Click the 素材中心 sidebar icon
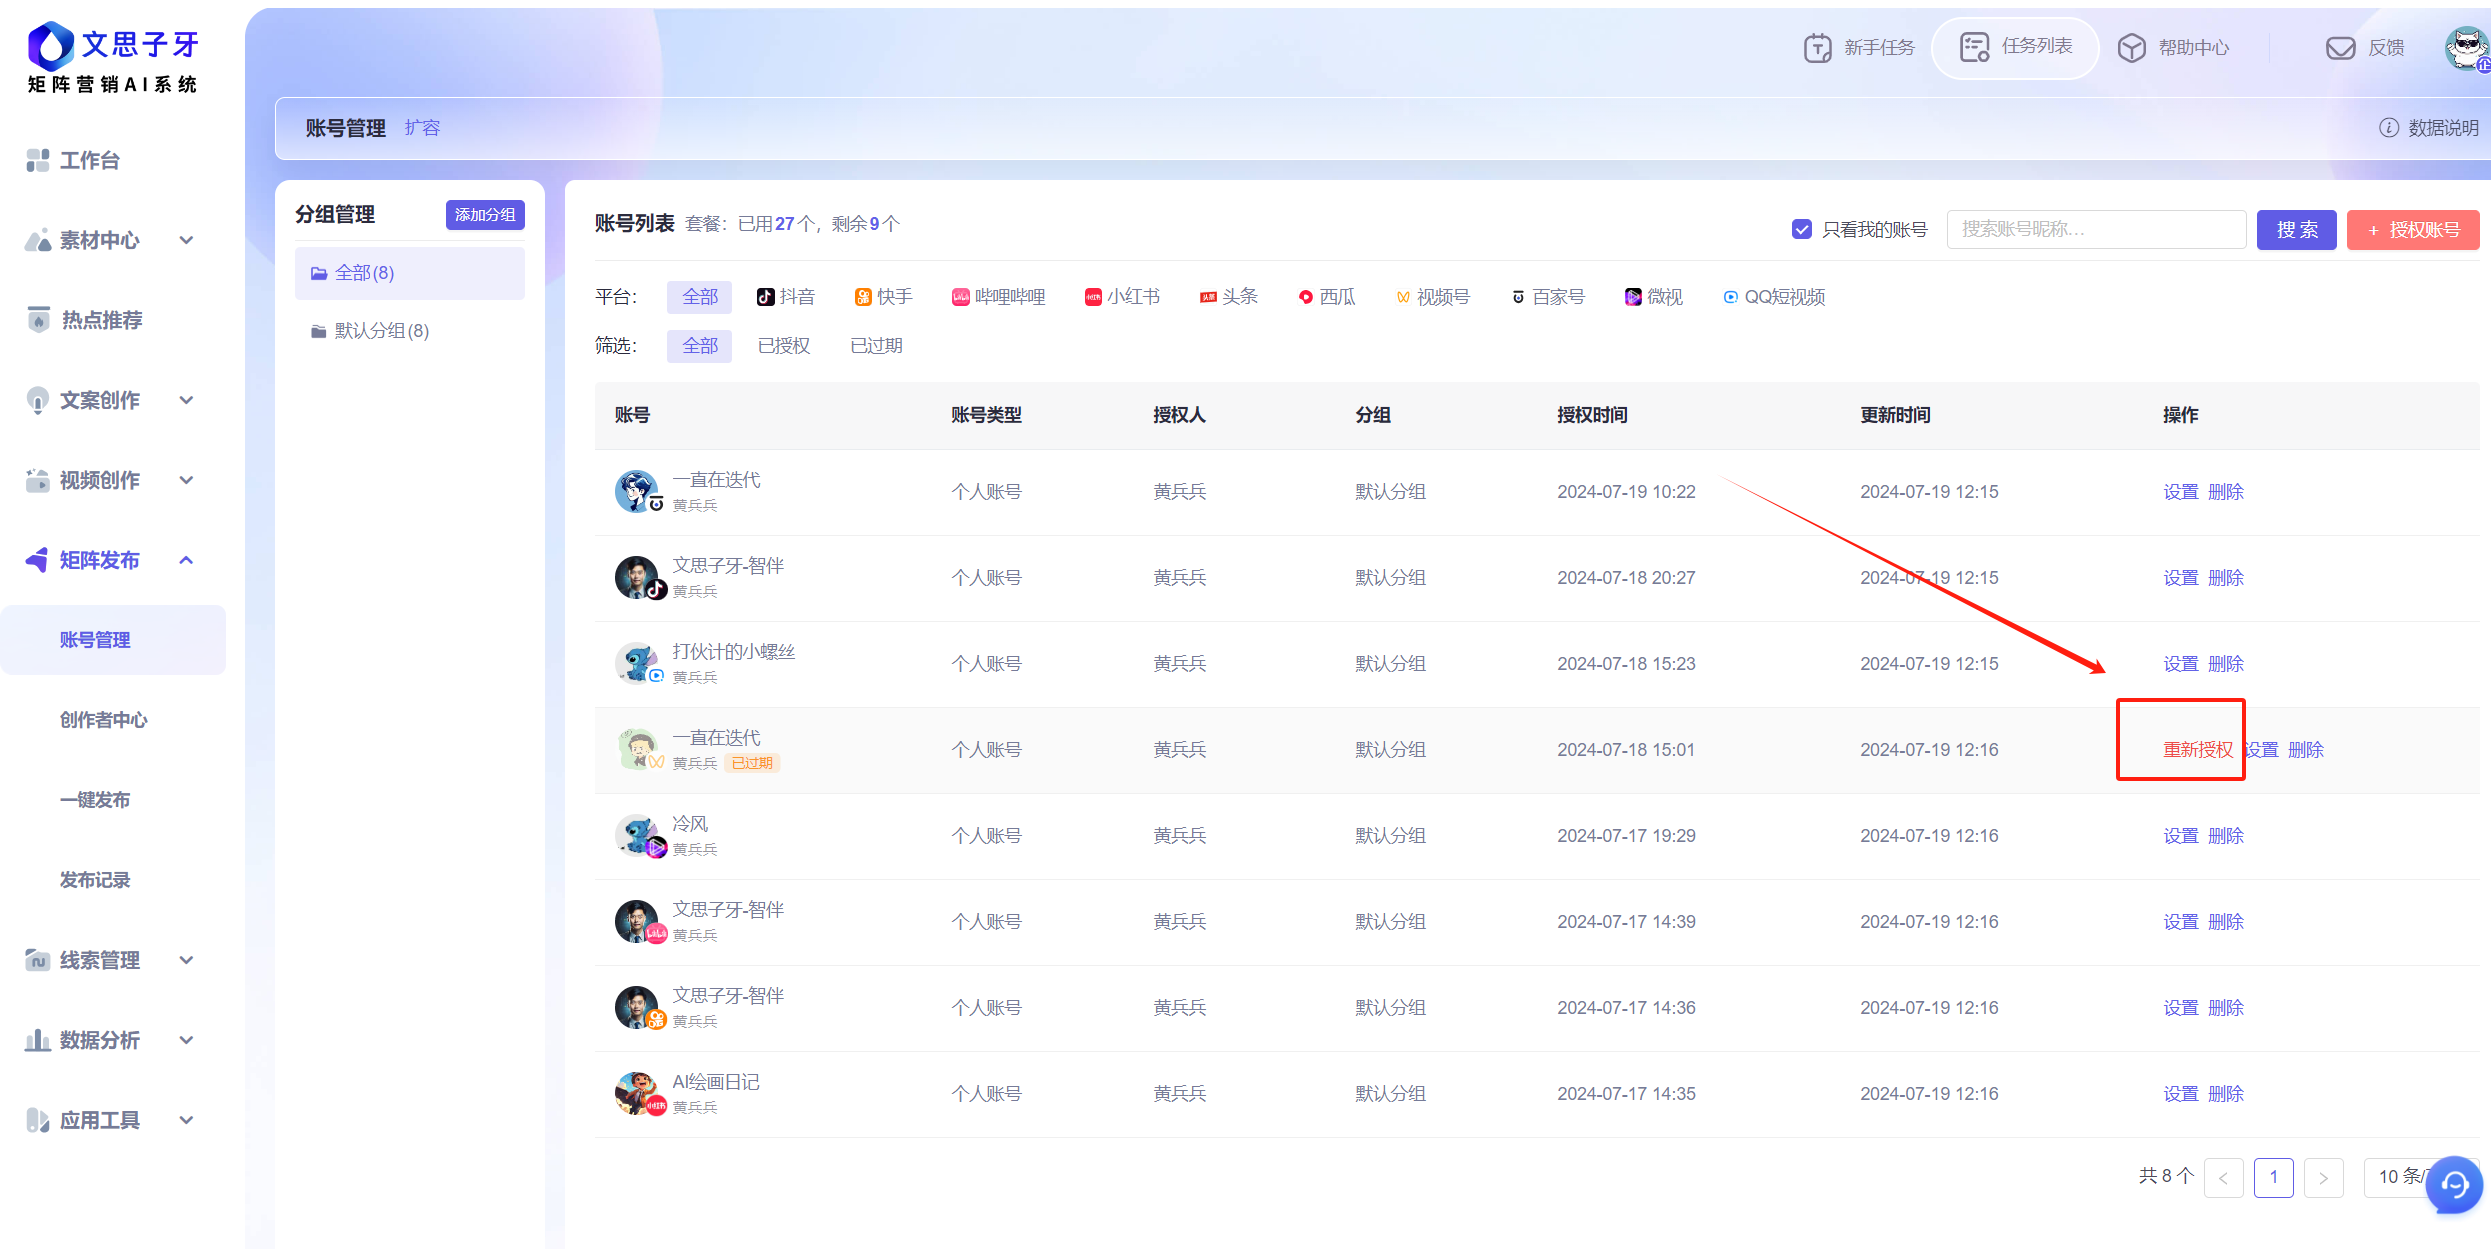Image resolution: width=2491 pixels, height=1249 pixels. 38,240
